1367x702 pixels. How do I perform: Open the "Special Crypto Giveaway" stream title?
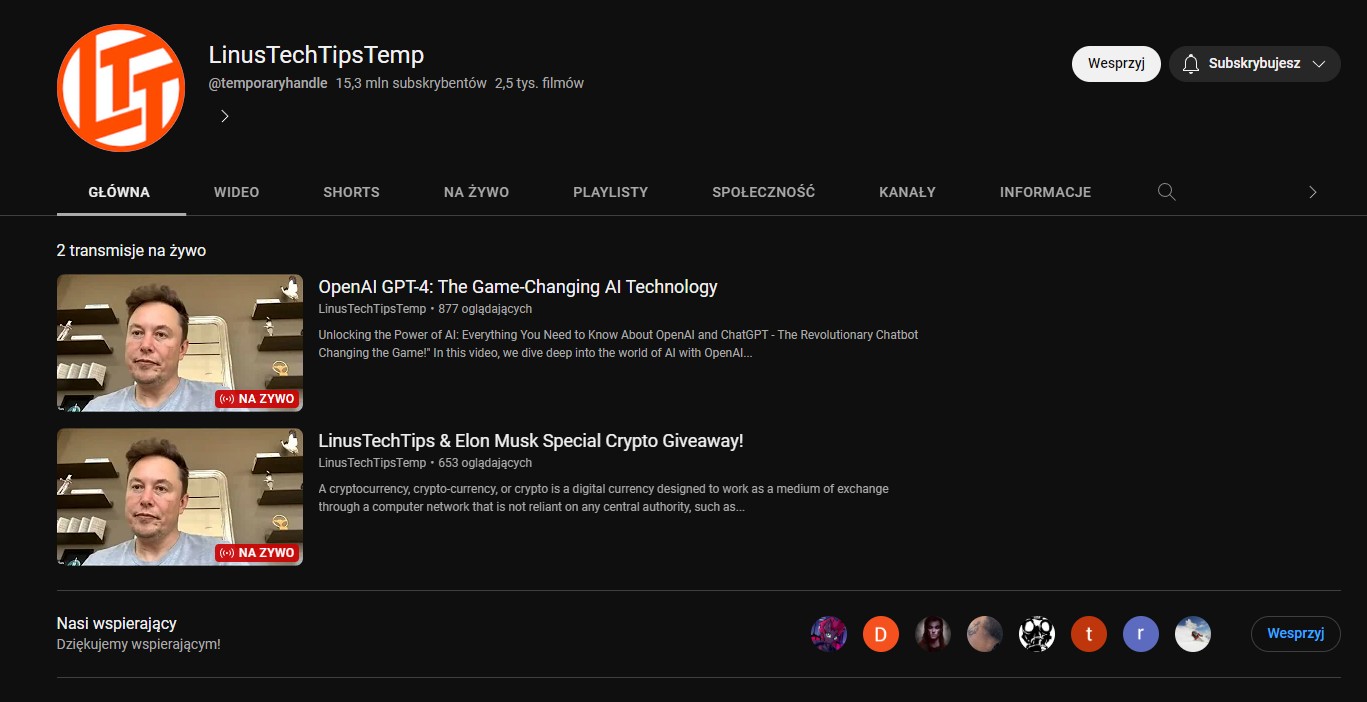(x=530, y=441)
